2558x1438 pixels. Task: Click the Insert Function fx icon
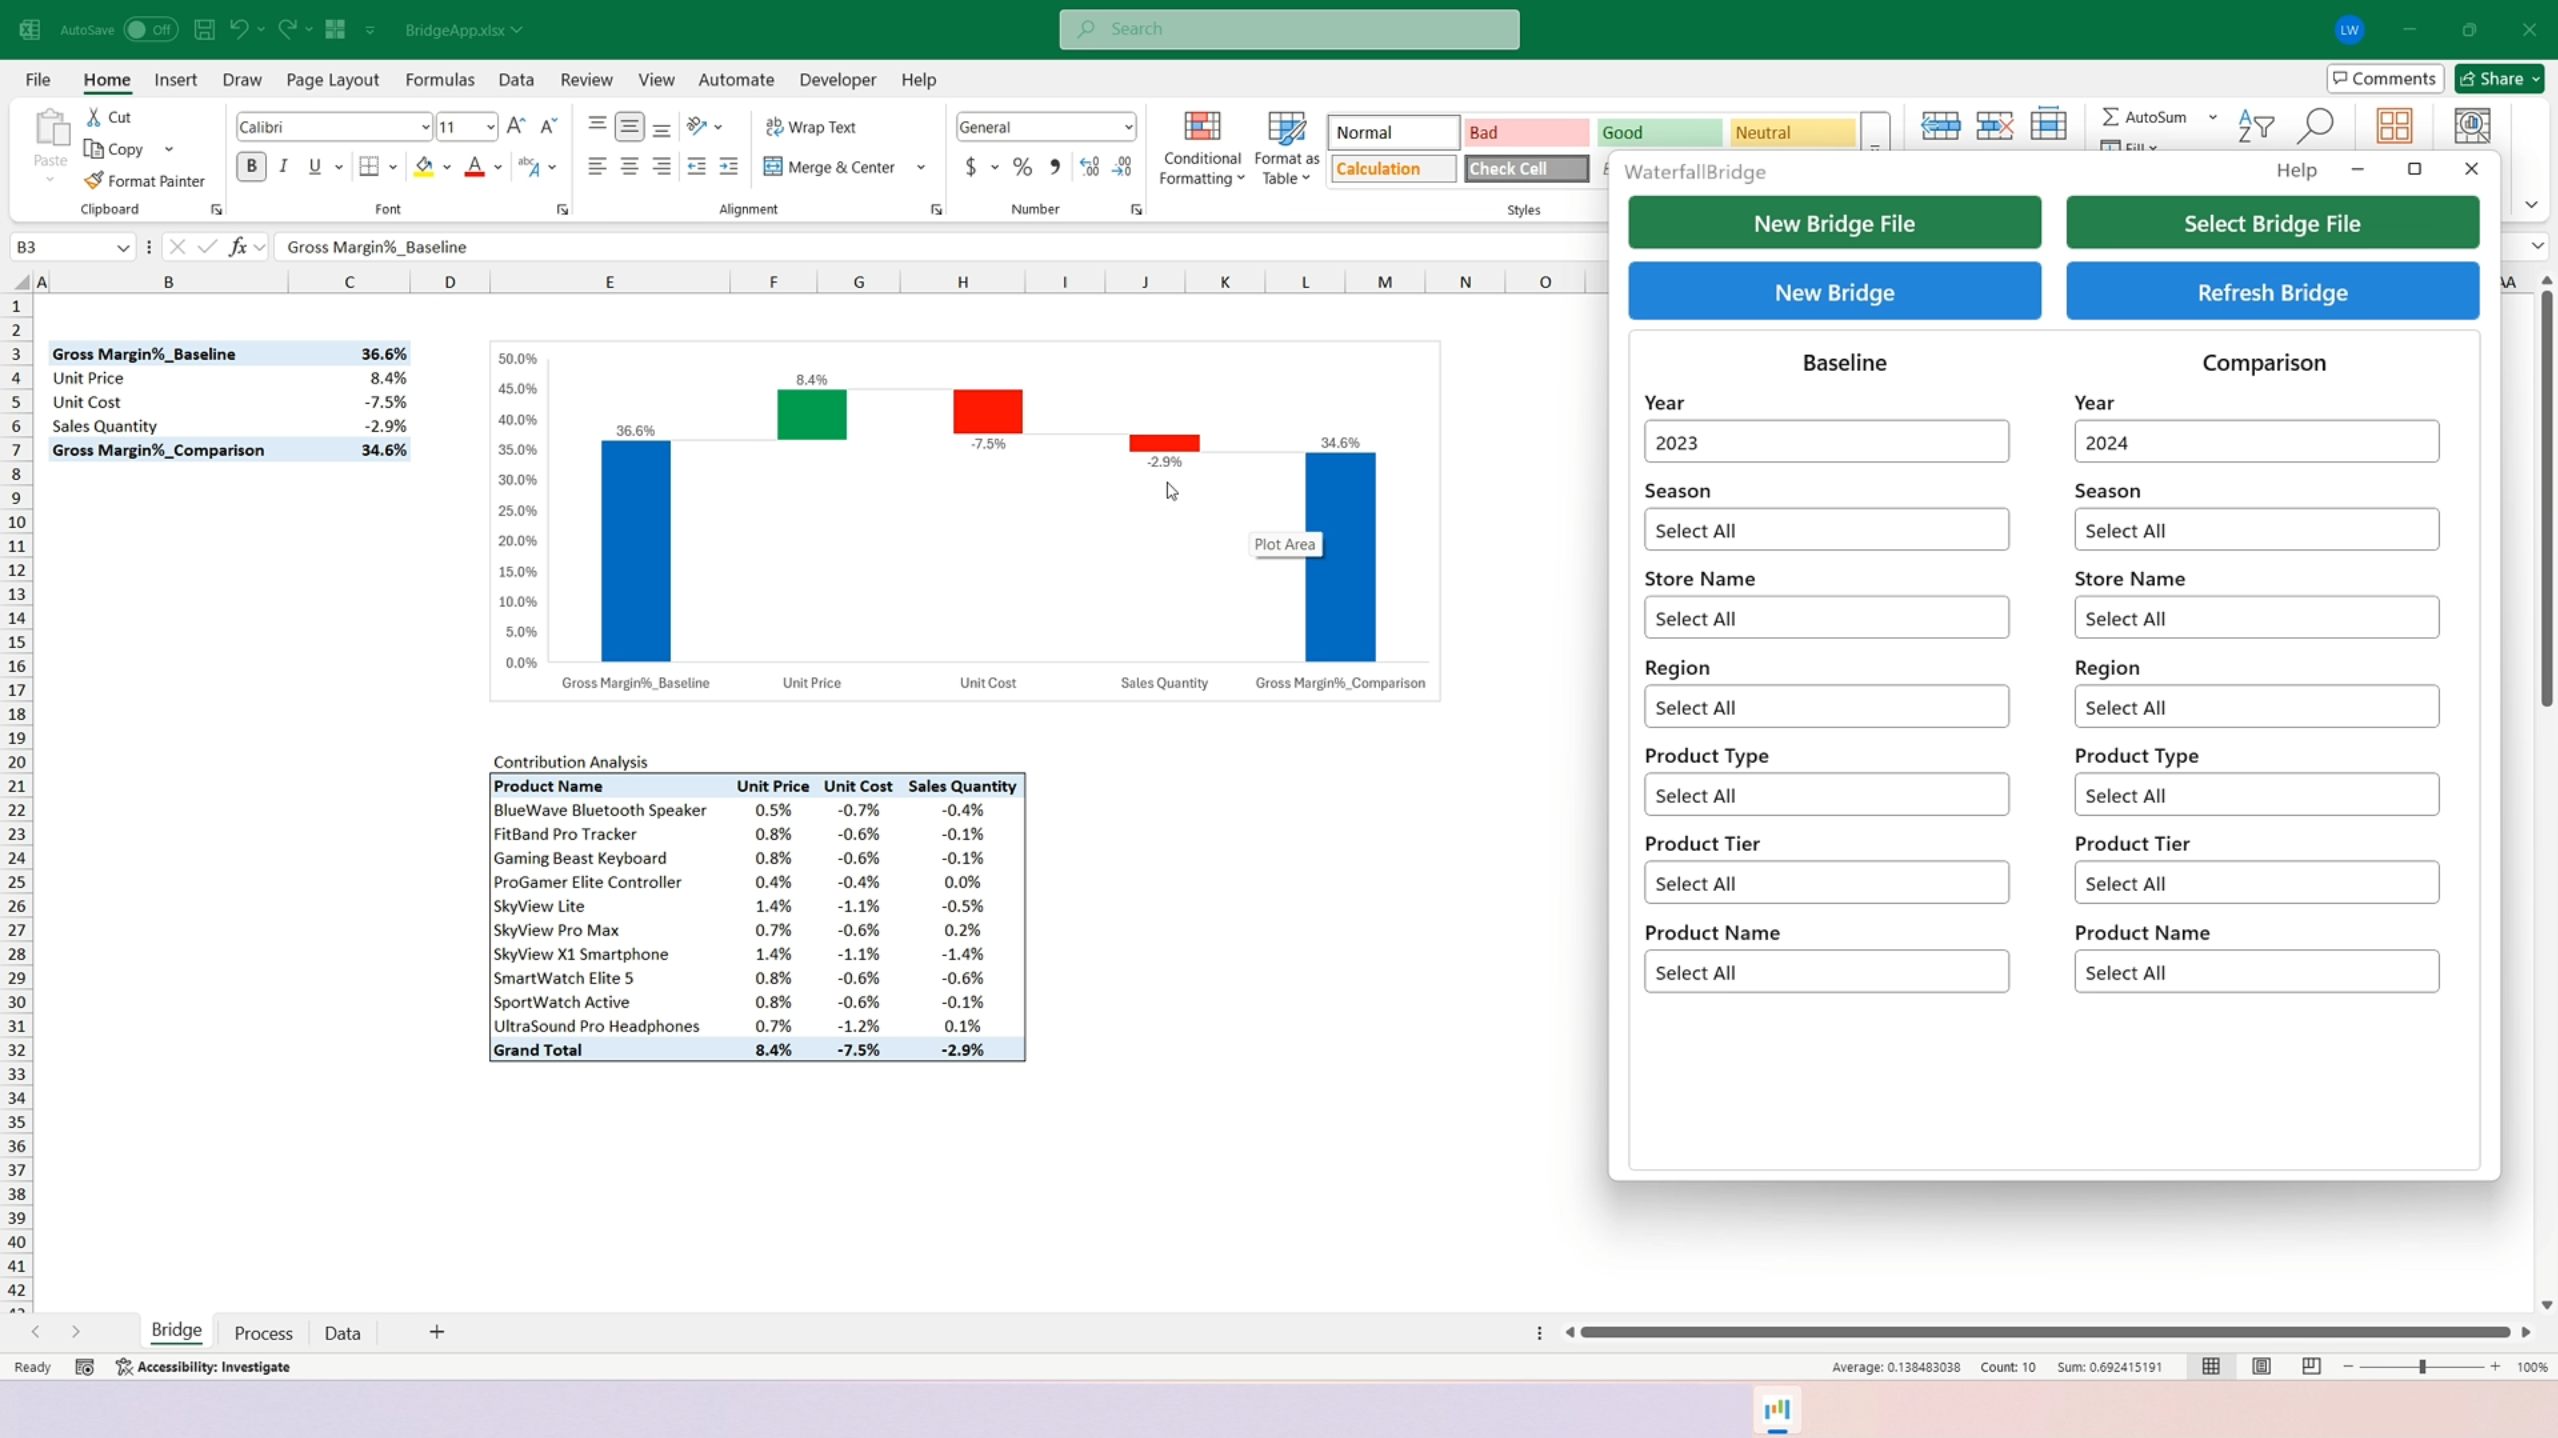pos(238,247)
